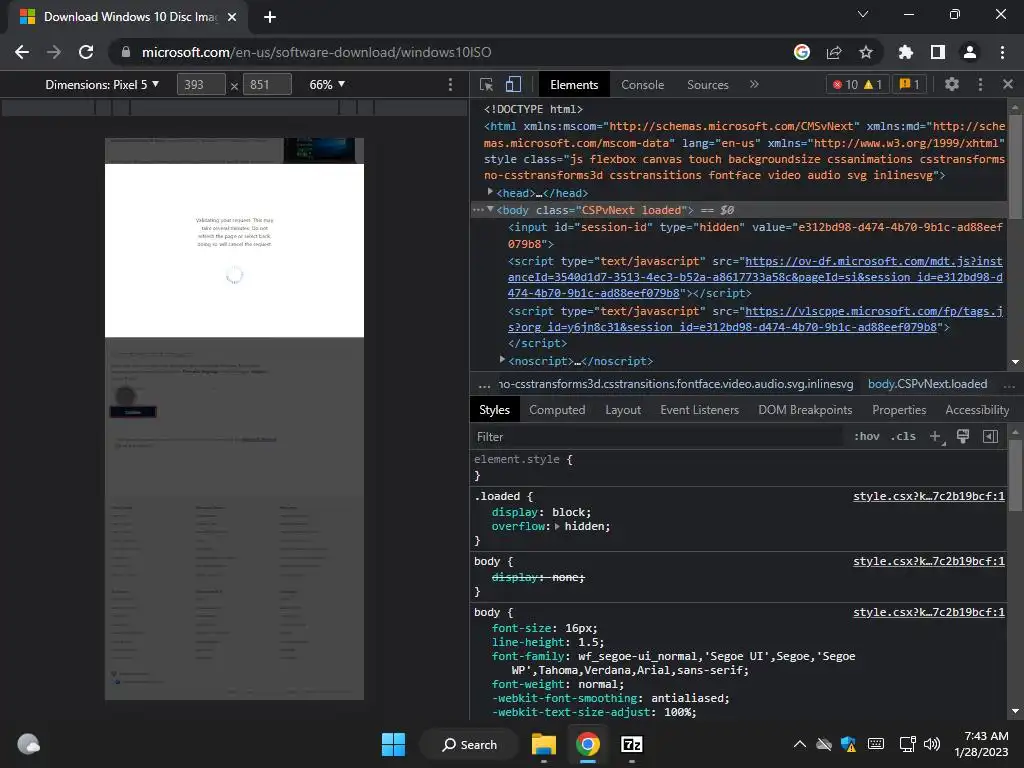Open the Properties pane

click(x=899, y=410)
